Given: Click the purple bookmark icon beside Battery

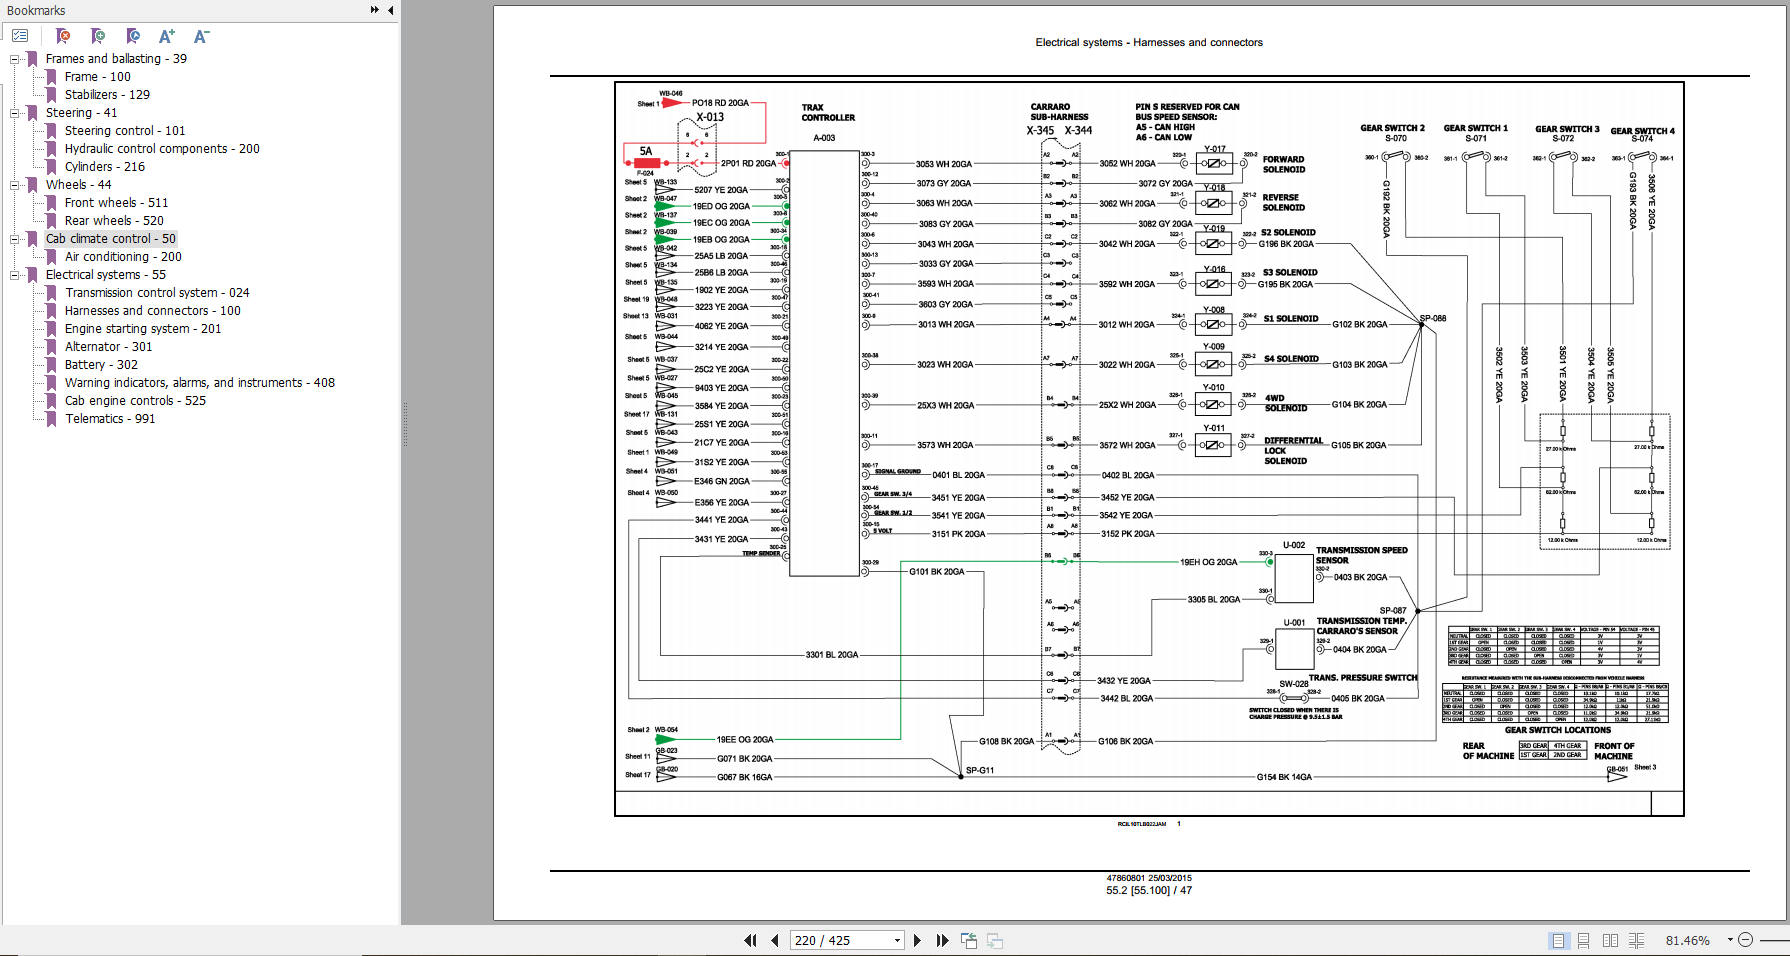Looking at the screenshot, I should point(52,365).
